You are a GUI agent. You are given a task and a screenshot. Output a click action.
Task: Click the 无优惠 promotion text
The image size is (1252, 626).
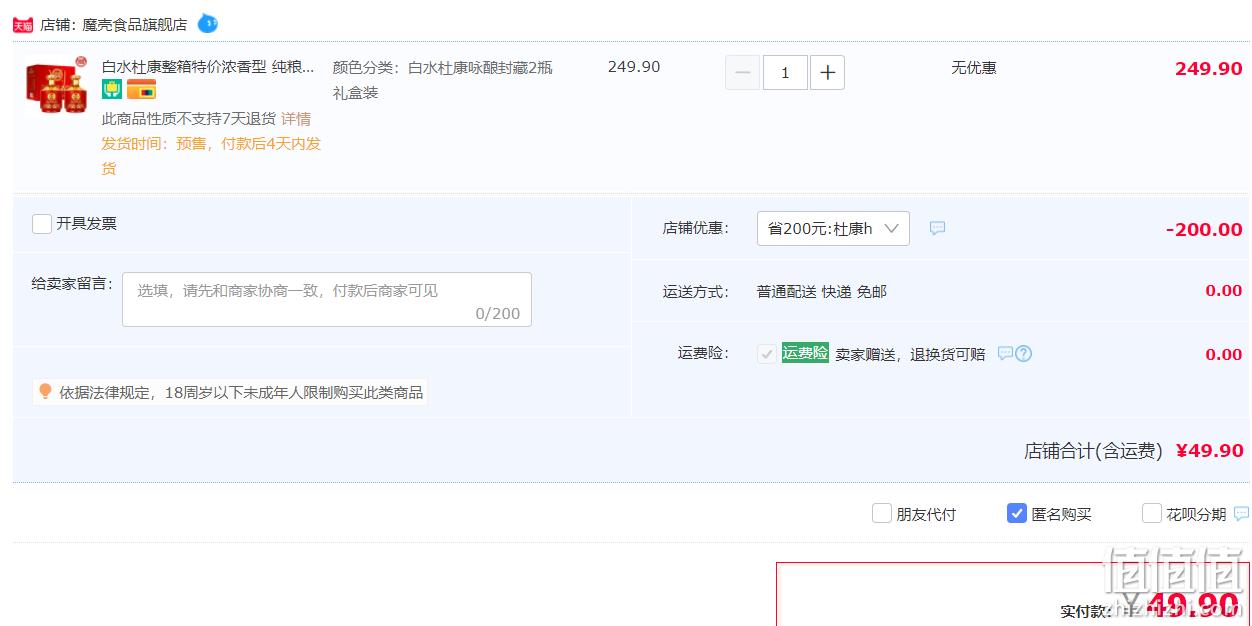(x=974, y=67)
